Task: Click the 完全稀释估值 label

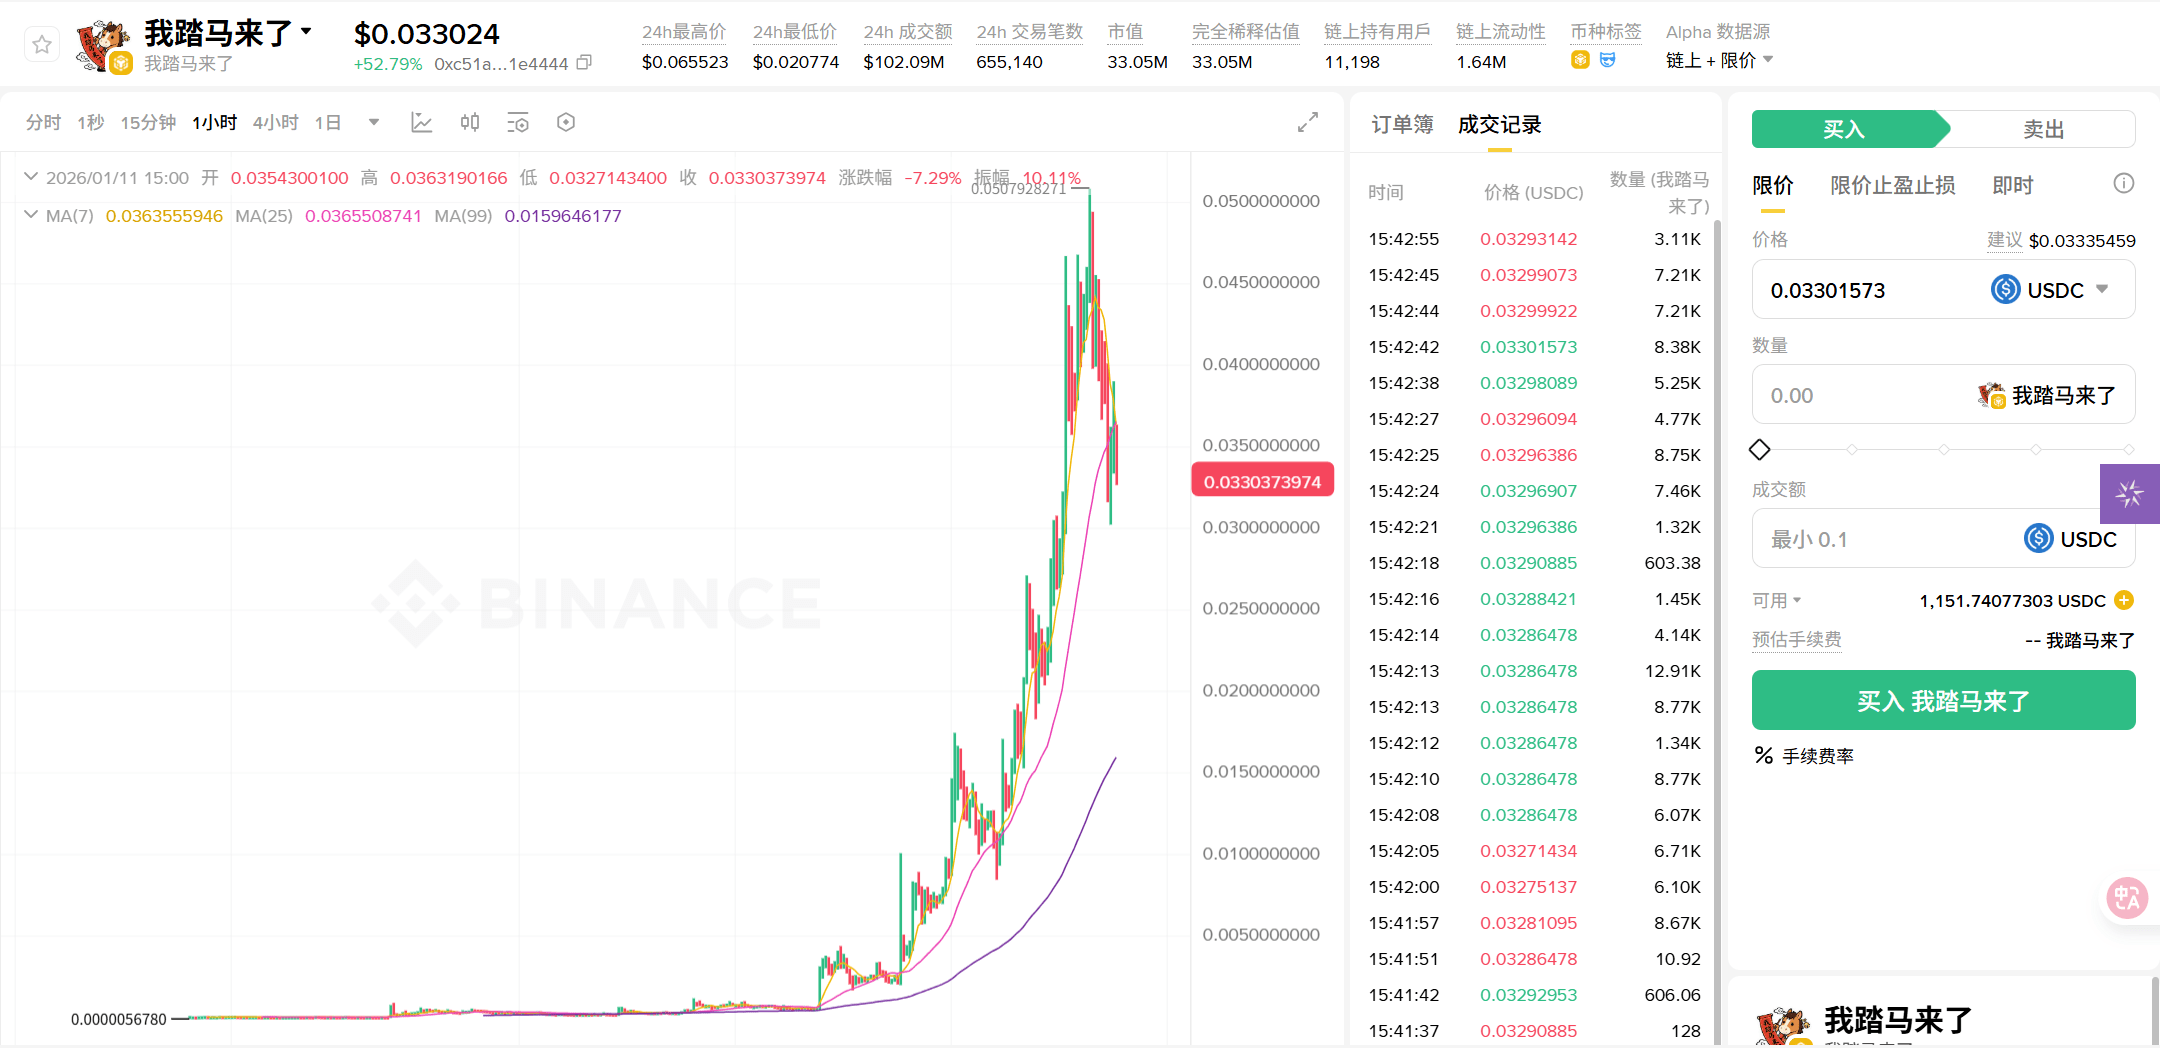Action: 1246,32
